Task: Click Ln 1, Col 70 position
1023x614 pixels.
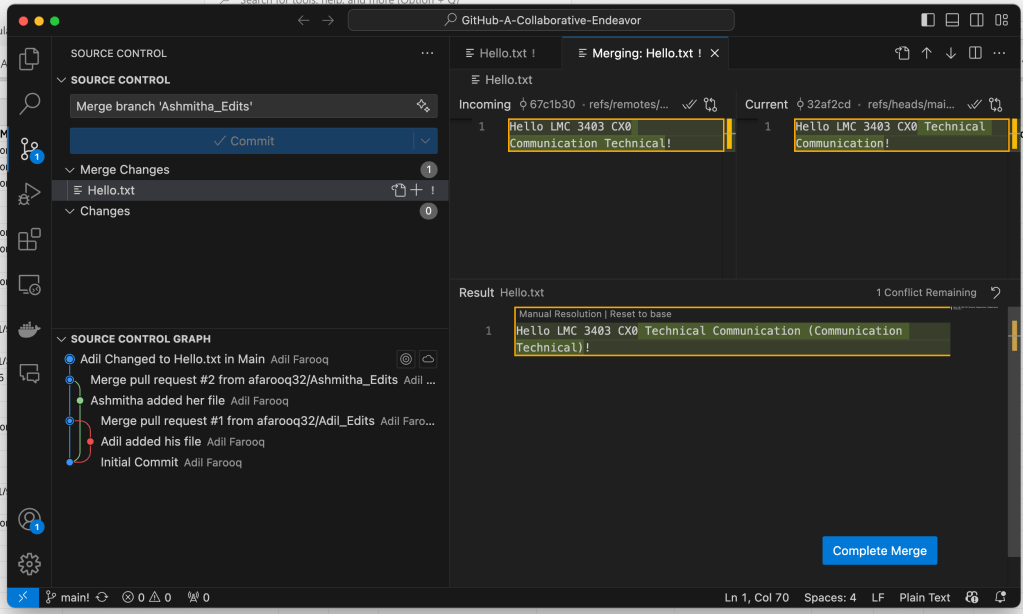Action: tap(756, 597)
